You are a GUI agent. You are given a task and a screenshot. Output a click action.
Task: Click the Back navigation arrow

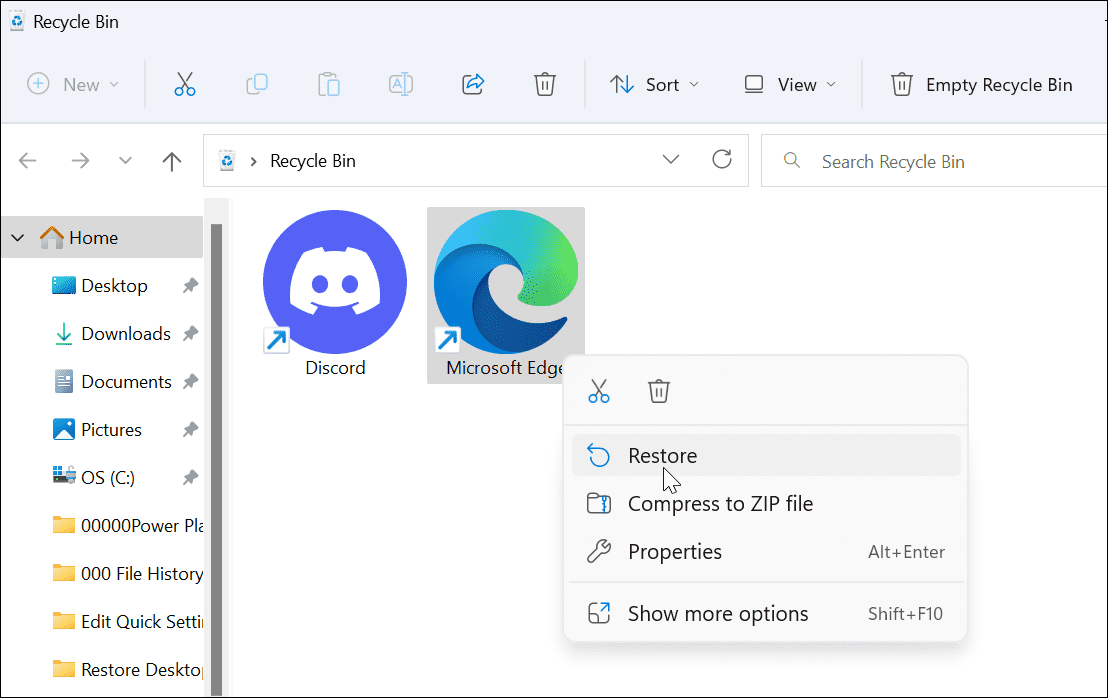coord(28,162)
